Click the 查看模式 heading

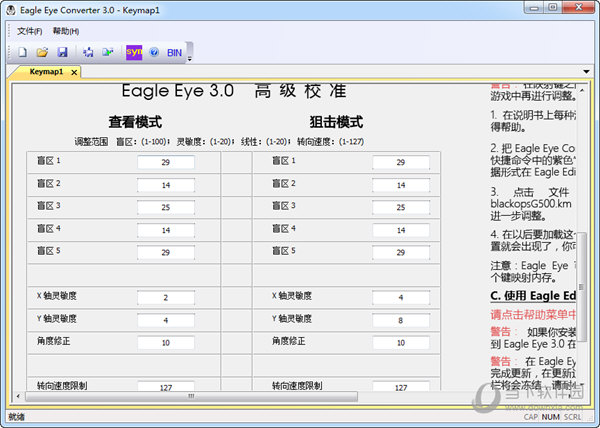[x=135, y=122]
